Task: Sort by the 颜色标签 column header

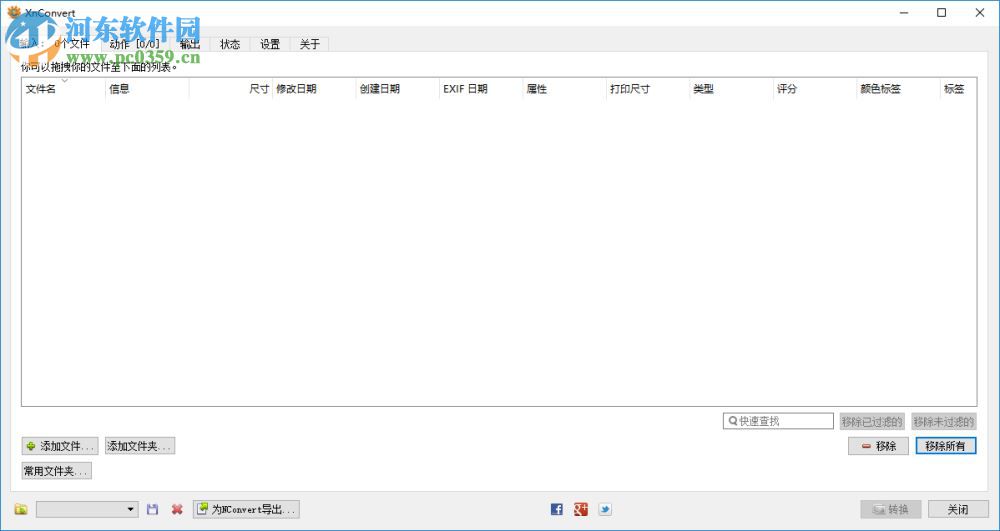Action: tap(899, 89)
